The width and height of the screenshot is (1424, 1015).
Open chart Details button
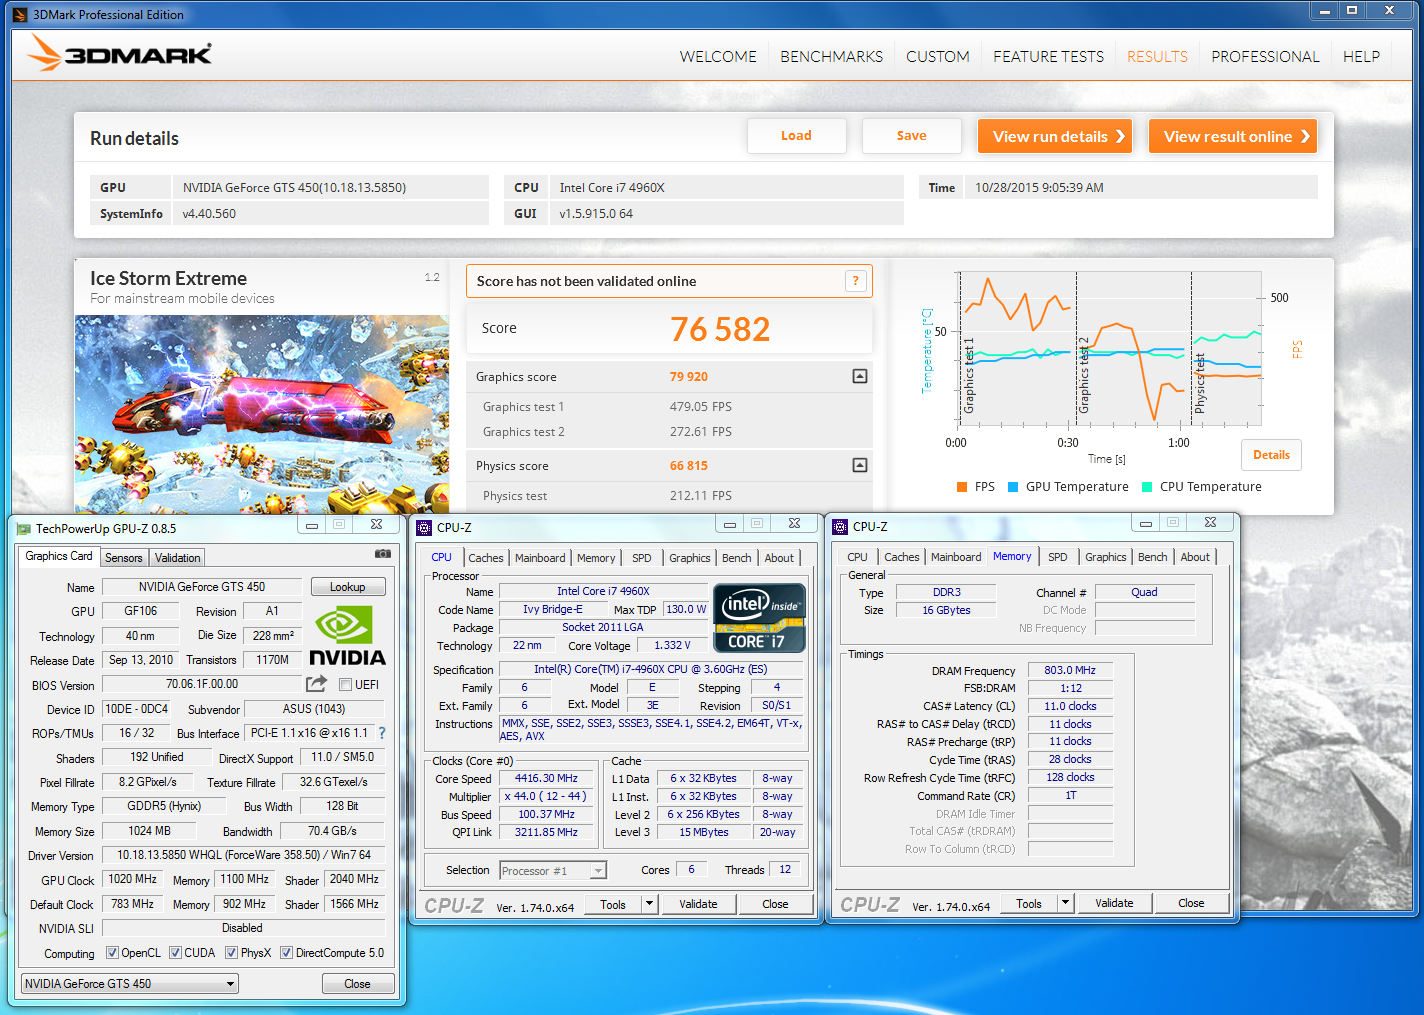(x=1272, y=455)
